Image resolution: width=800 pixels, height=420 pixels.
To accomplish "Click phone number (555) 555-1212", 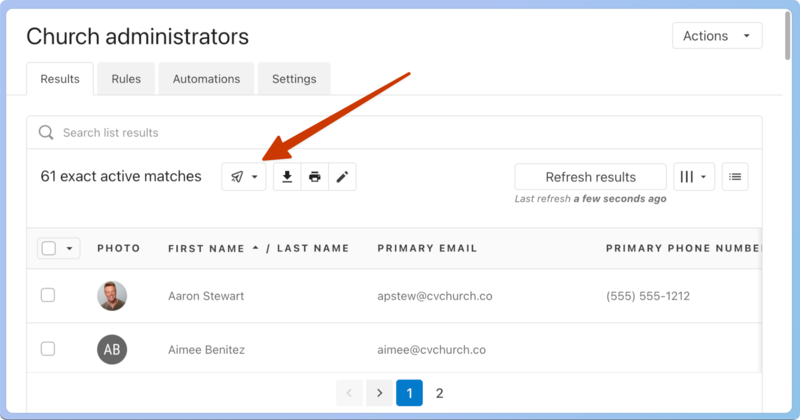I will coord(648,296).
